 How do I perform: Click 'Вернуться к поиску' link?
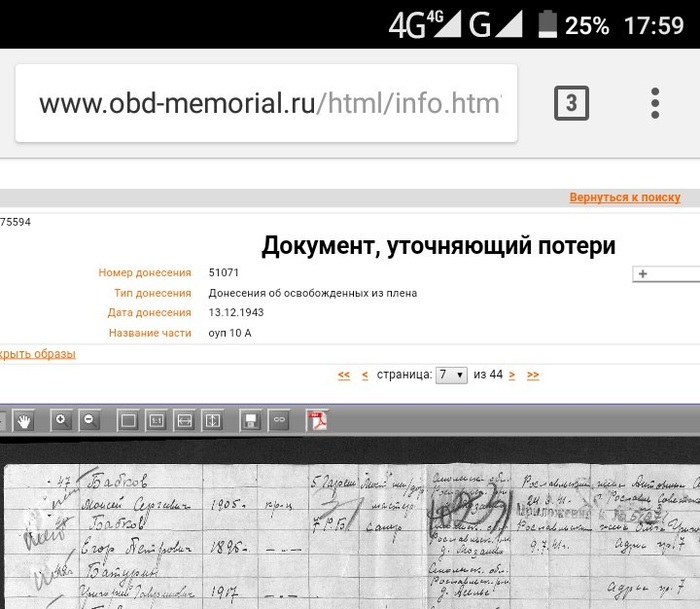point(625,197)
